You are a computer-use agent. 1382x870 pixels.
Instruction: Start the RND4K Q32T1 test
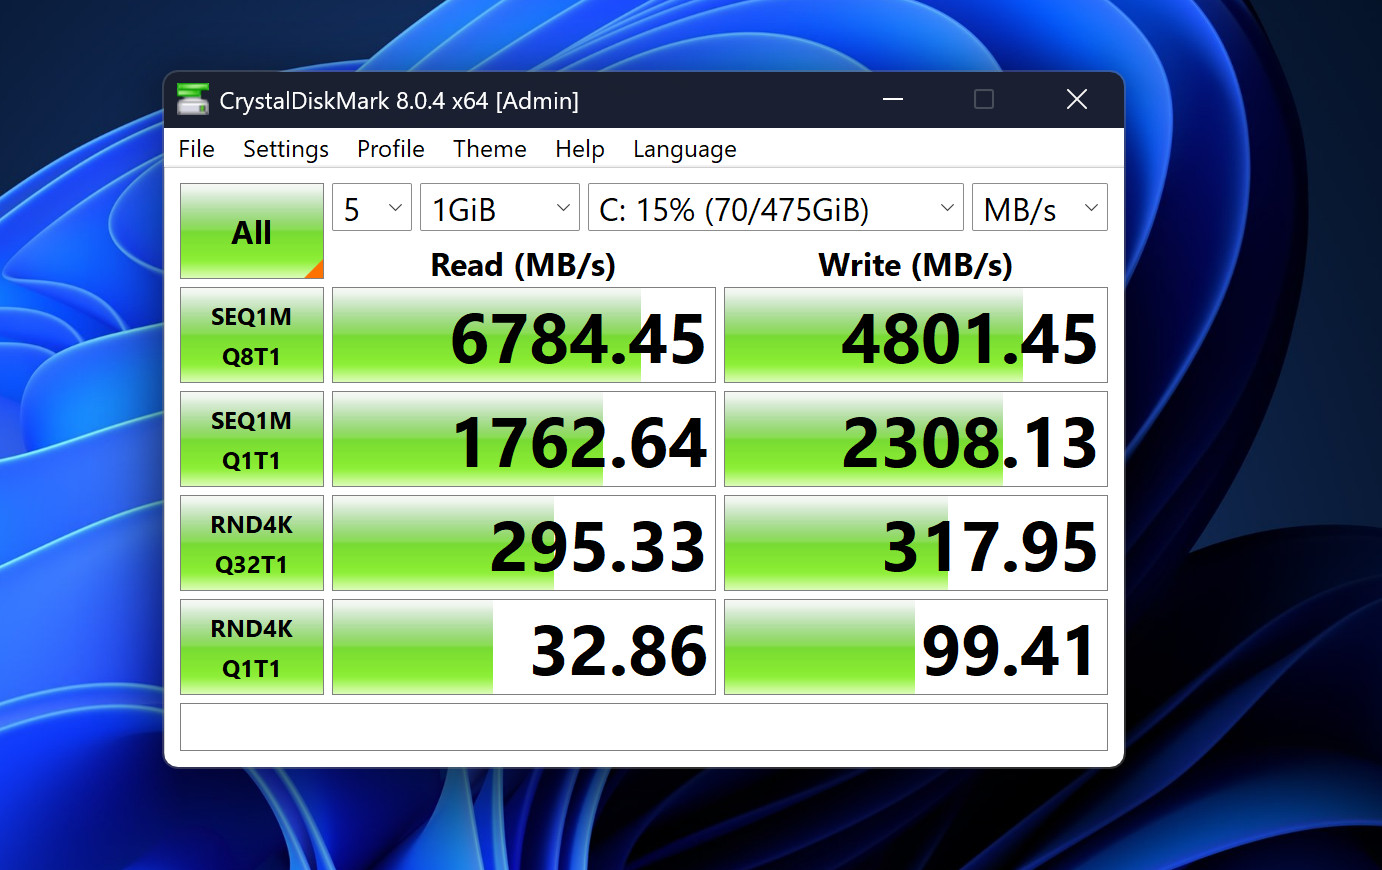(x=252, y=543)
